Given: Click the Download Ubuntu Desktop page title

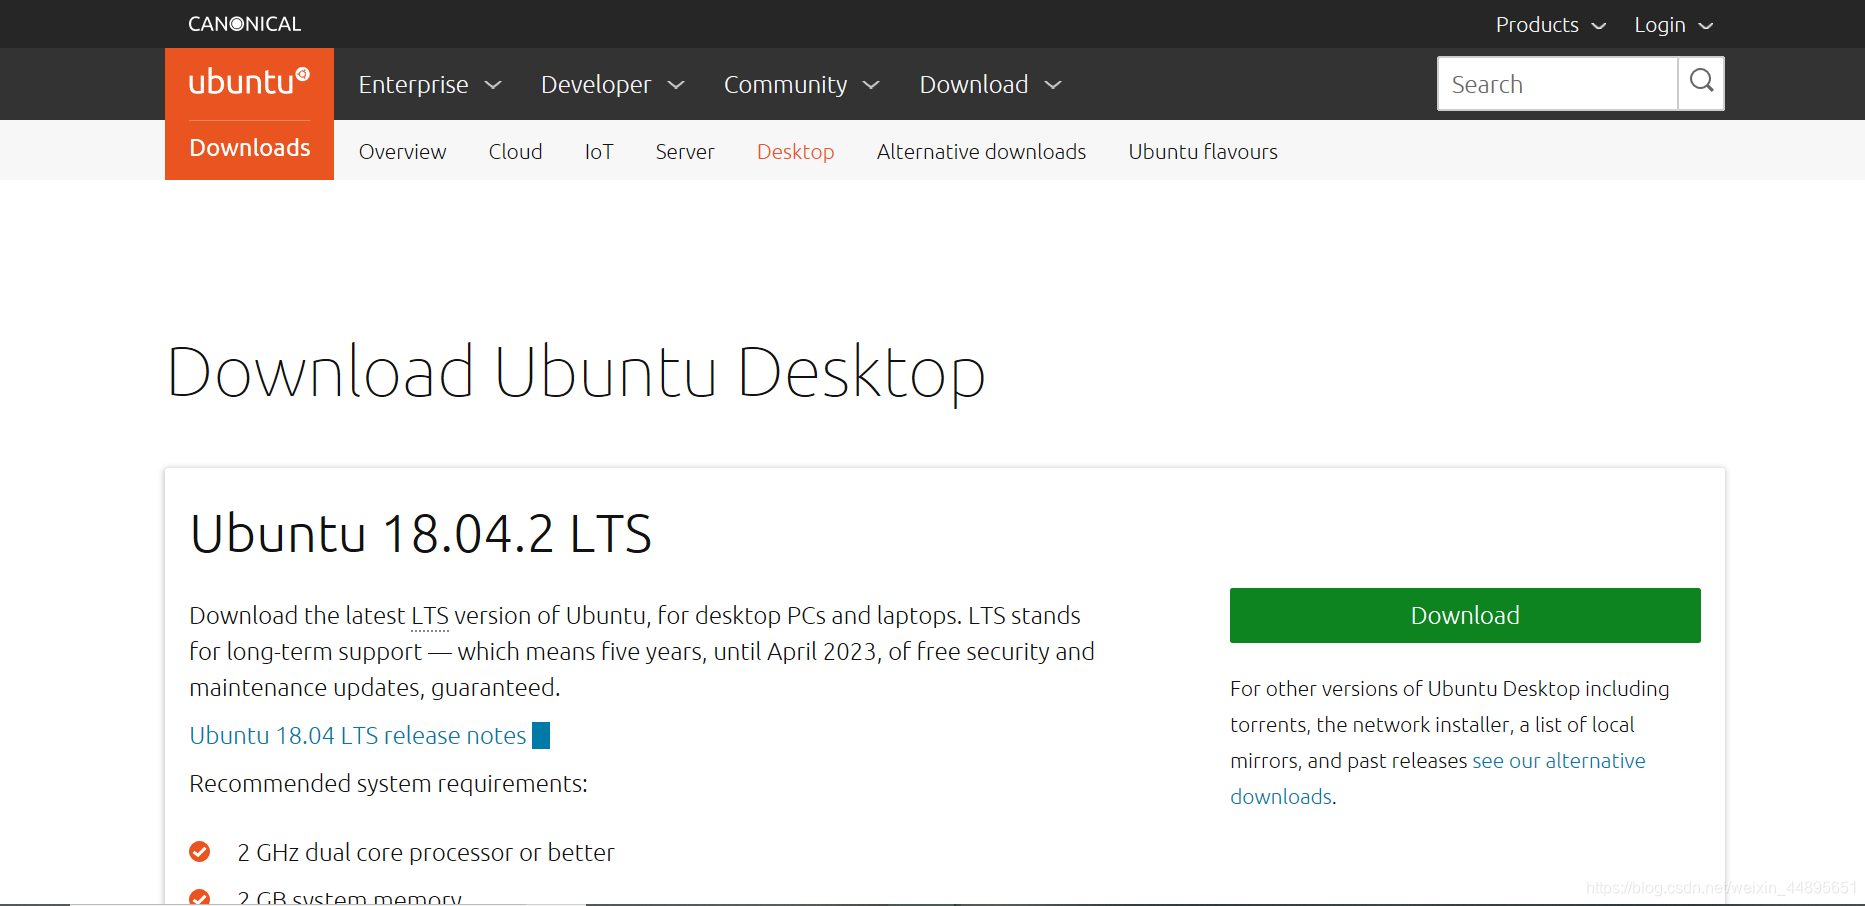Looking at the screenshot, I should [x=576, y=372].
